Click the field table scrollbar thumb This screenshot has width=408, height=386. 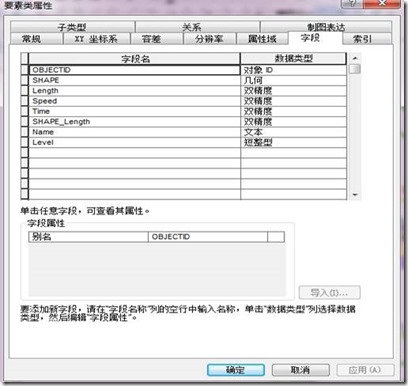pos(355,69)
